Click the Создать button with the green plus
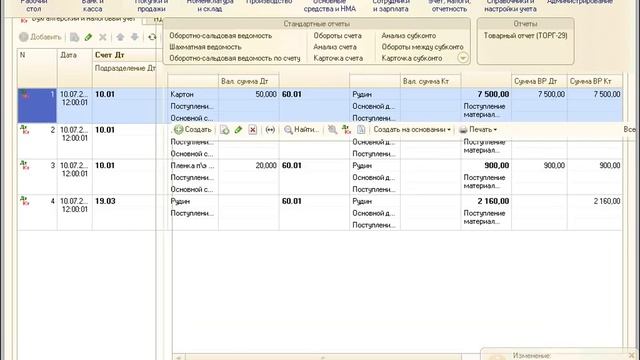Viewport: 640px width, 360px height. click(x=193, y=129)
